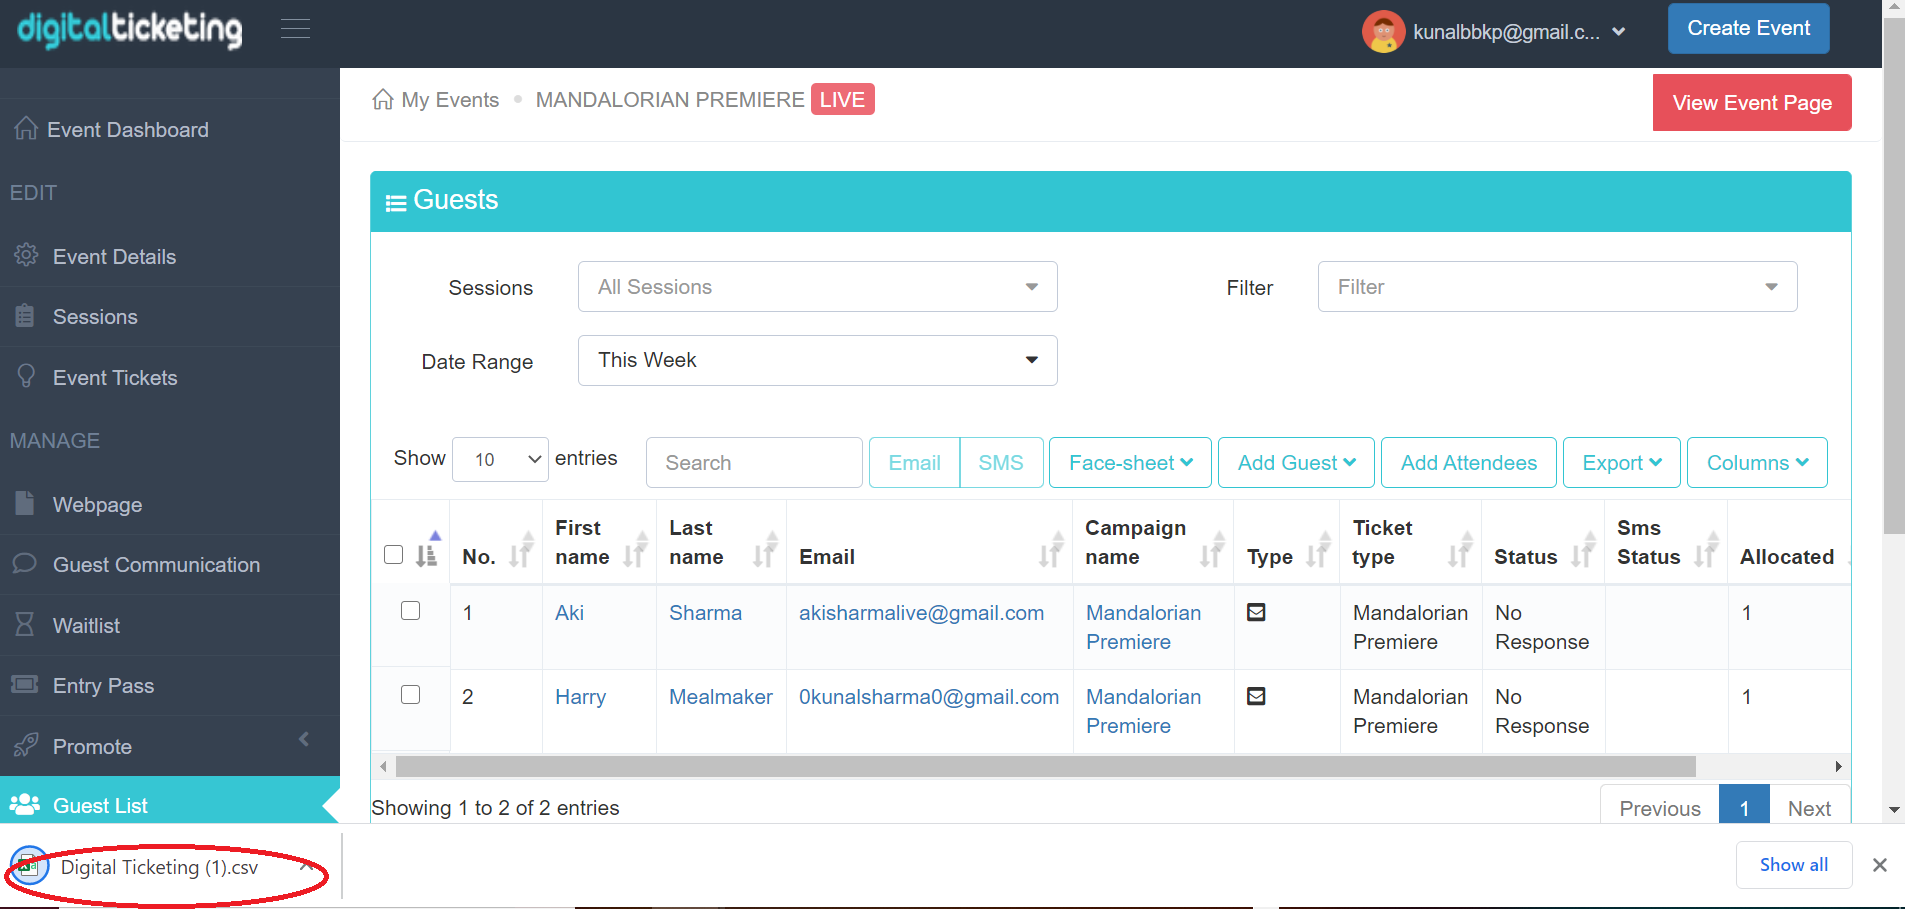This screenshot has height=909, width=1905.
Task: Sort by Sms Status column
Action: pyautogui.click(x=1706, y=549)
